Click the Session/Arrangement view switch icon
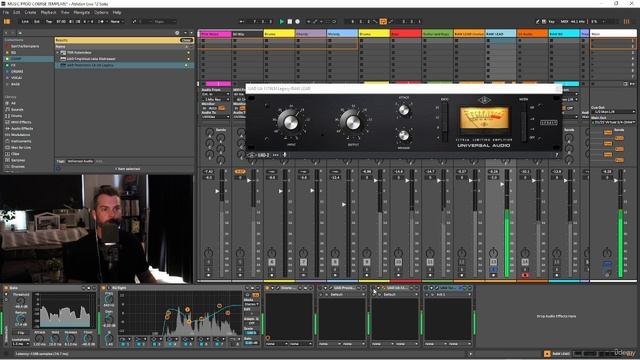640x360 pixels. [x=626, y=21]
